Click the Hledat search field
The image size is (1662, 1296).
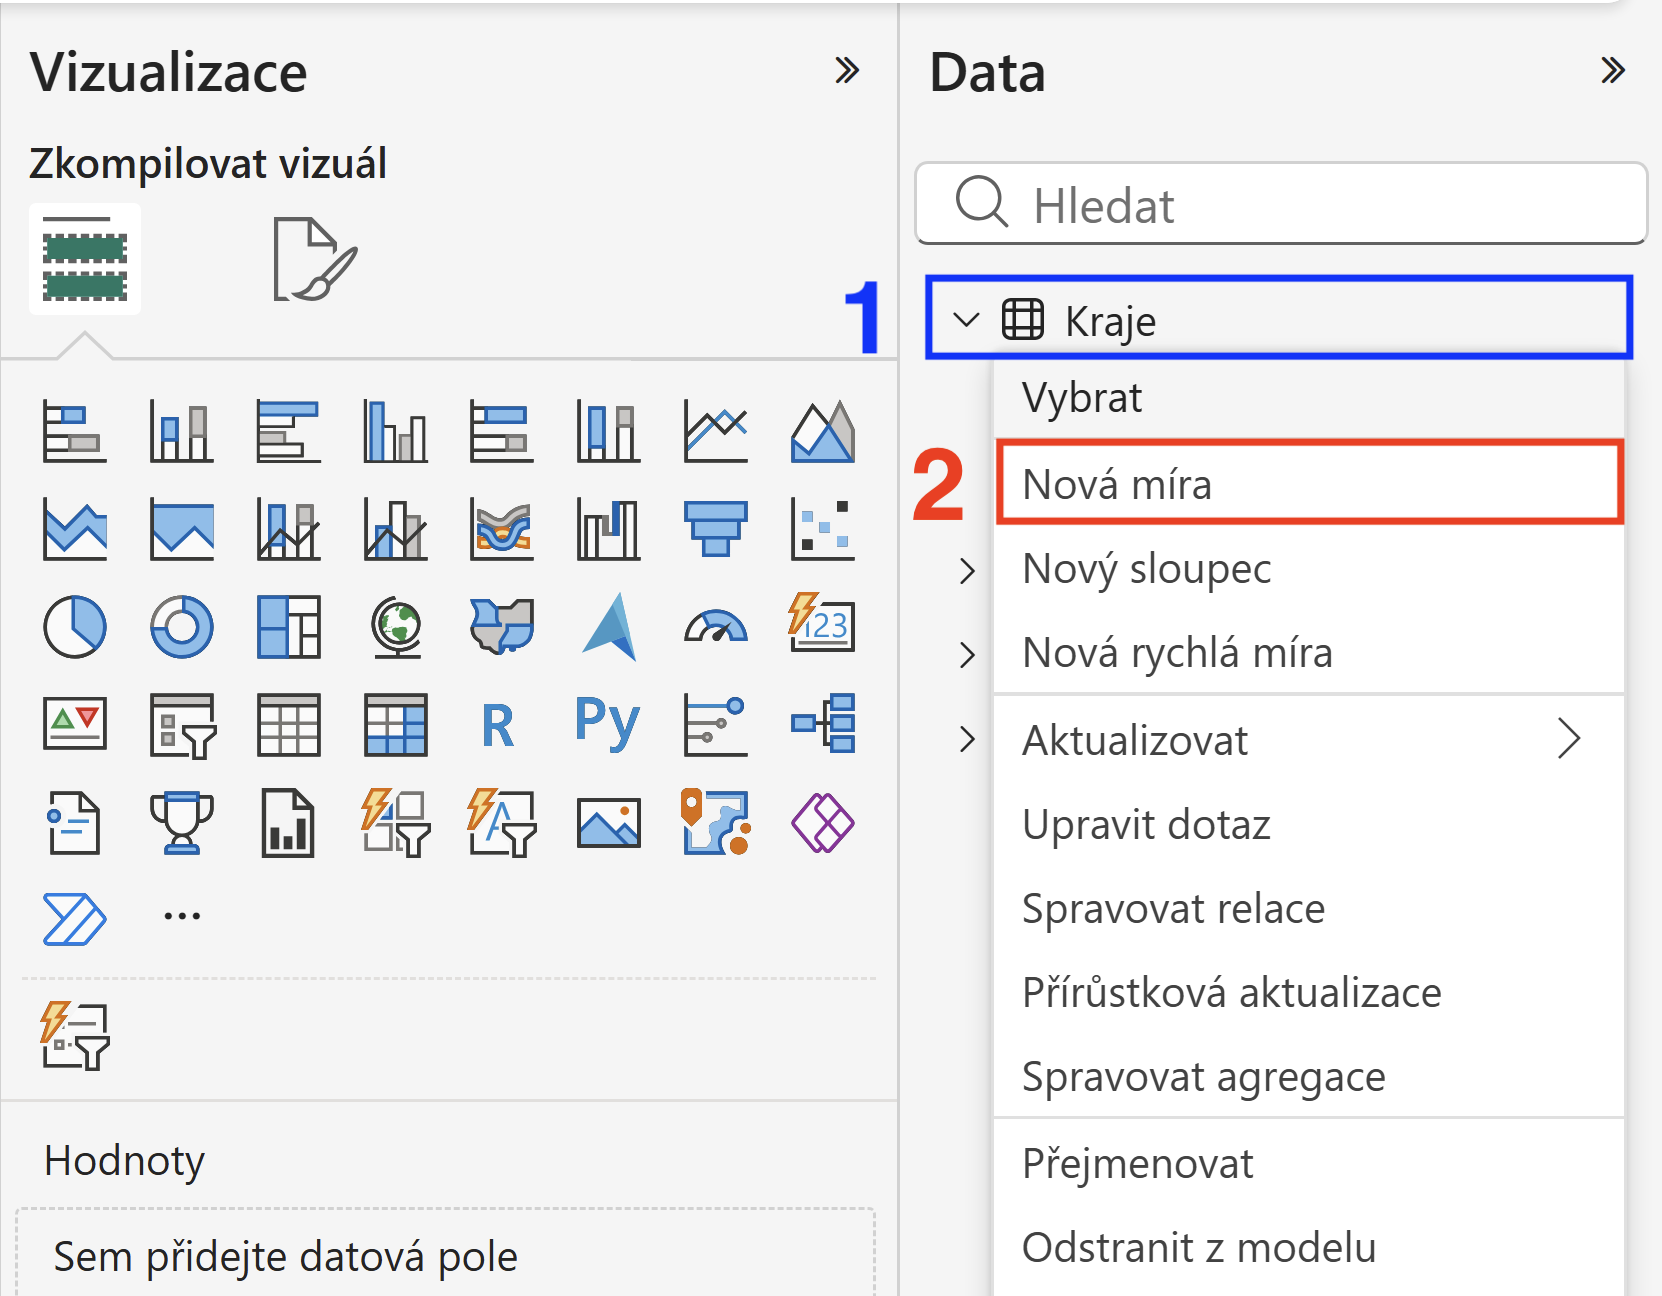tap(1281, 204)
